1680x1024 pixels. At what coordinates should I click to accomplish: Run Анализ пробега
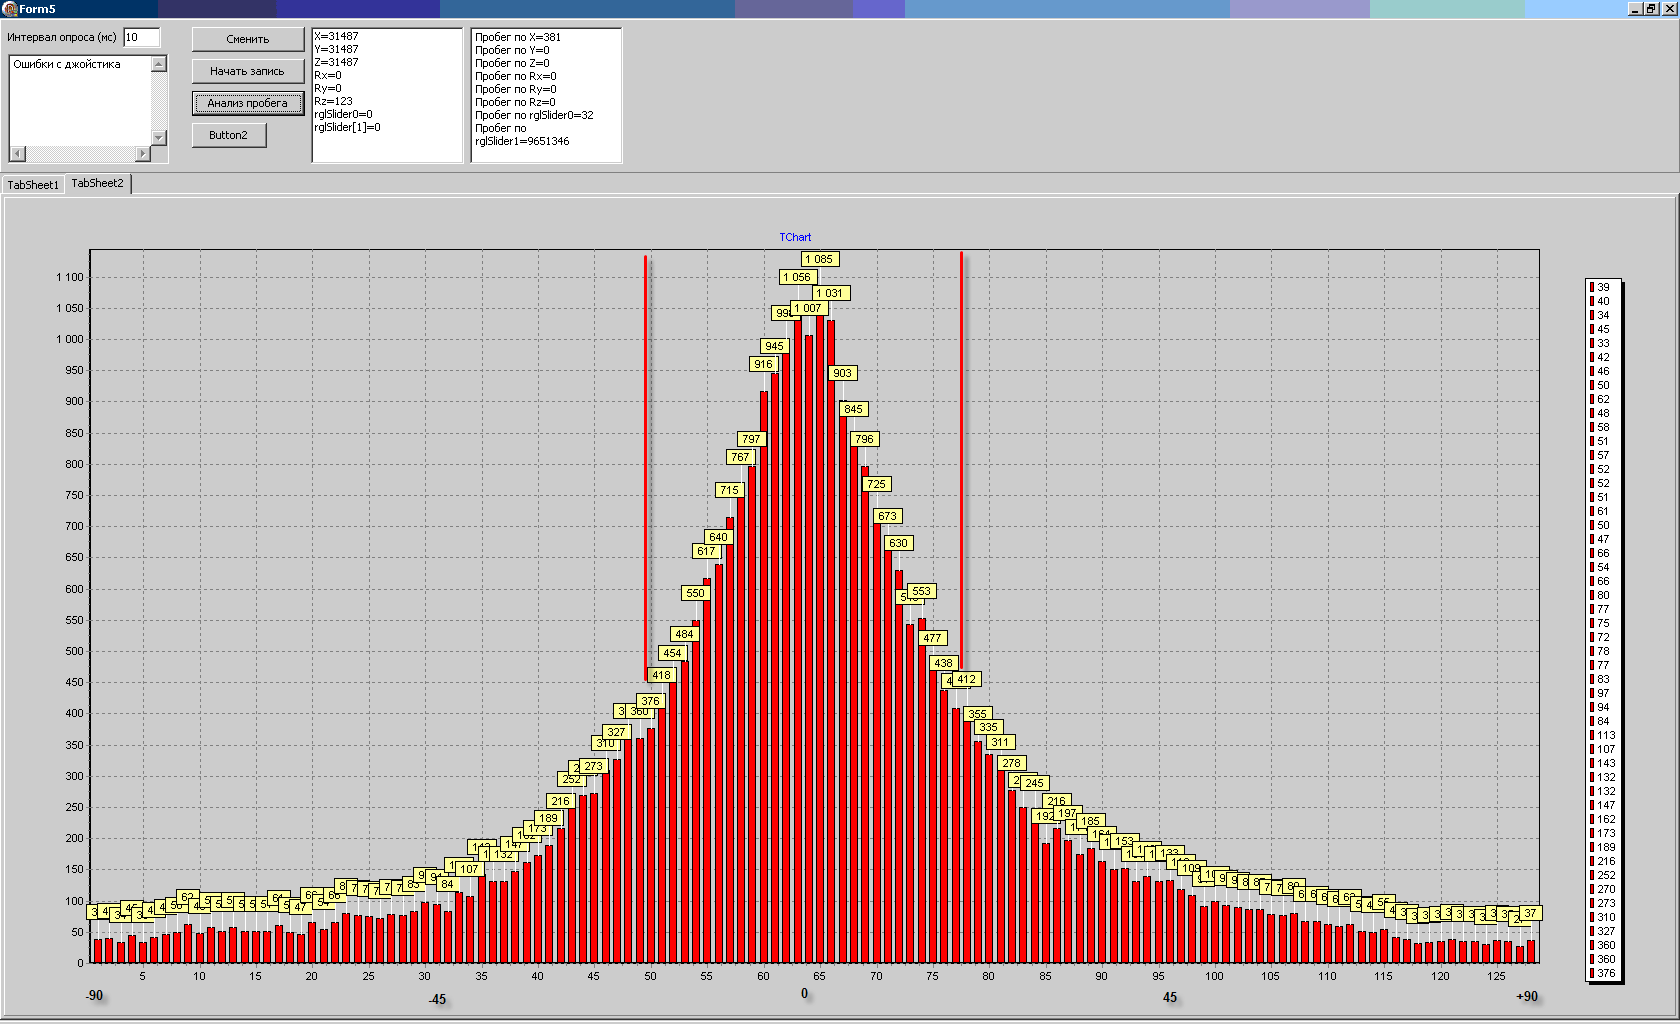click(248, 103)
